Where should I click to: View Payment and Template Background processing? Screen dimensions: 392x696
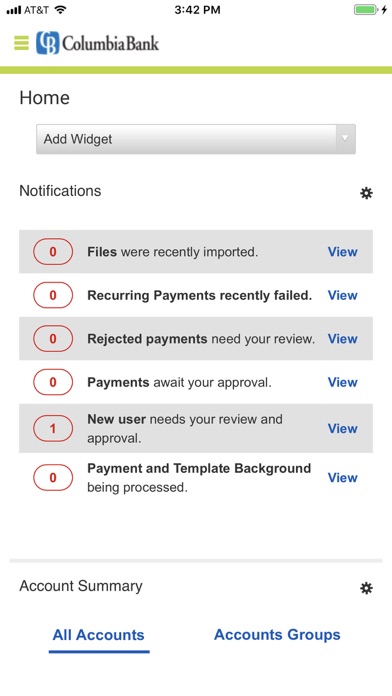click(x=342, y=478)
